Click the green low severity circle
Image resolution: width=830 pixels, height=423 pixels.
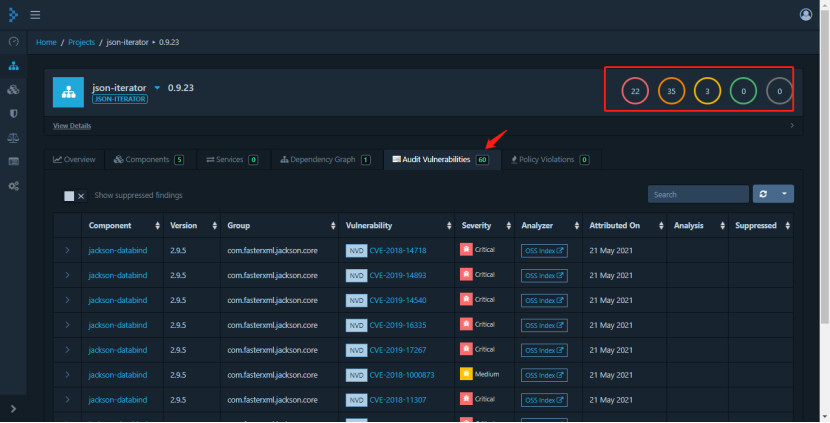coord(743,91)
